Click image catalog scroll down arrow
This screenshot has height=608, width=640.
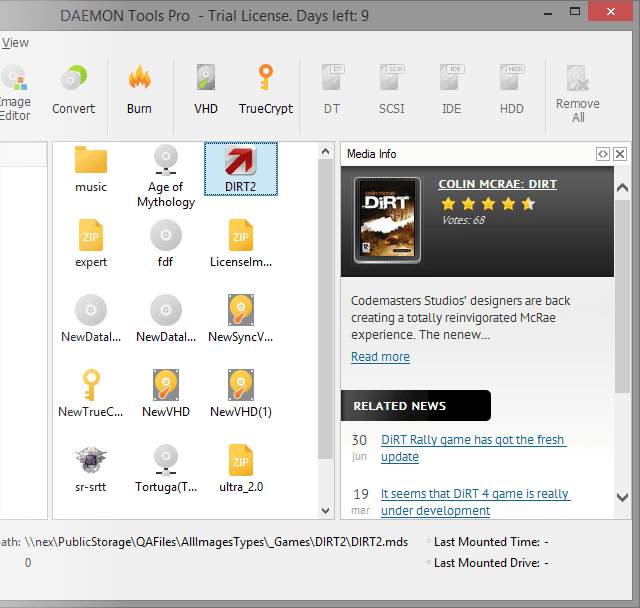coord(325,510)
